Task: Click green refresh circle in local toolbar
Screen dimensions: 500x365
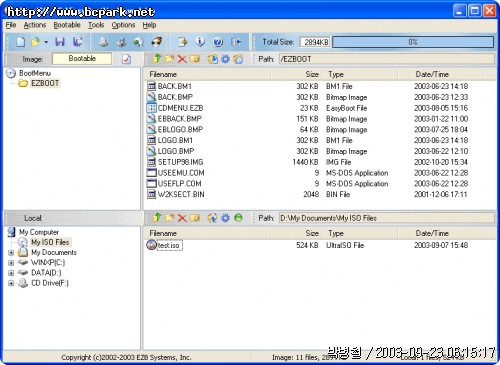Action: coord(238,218)
